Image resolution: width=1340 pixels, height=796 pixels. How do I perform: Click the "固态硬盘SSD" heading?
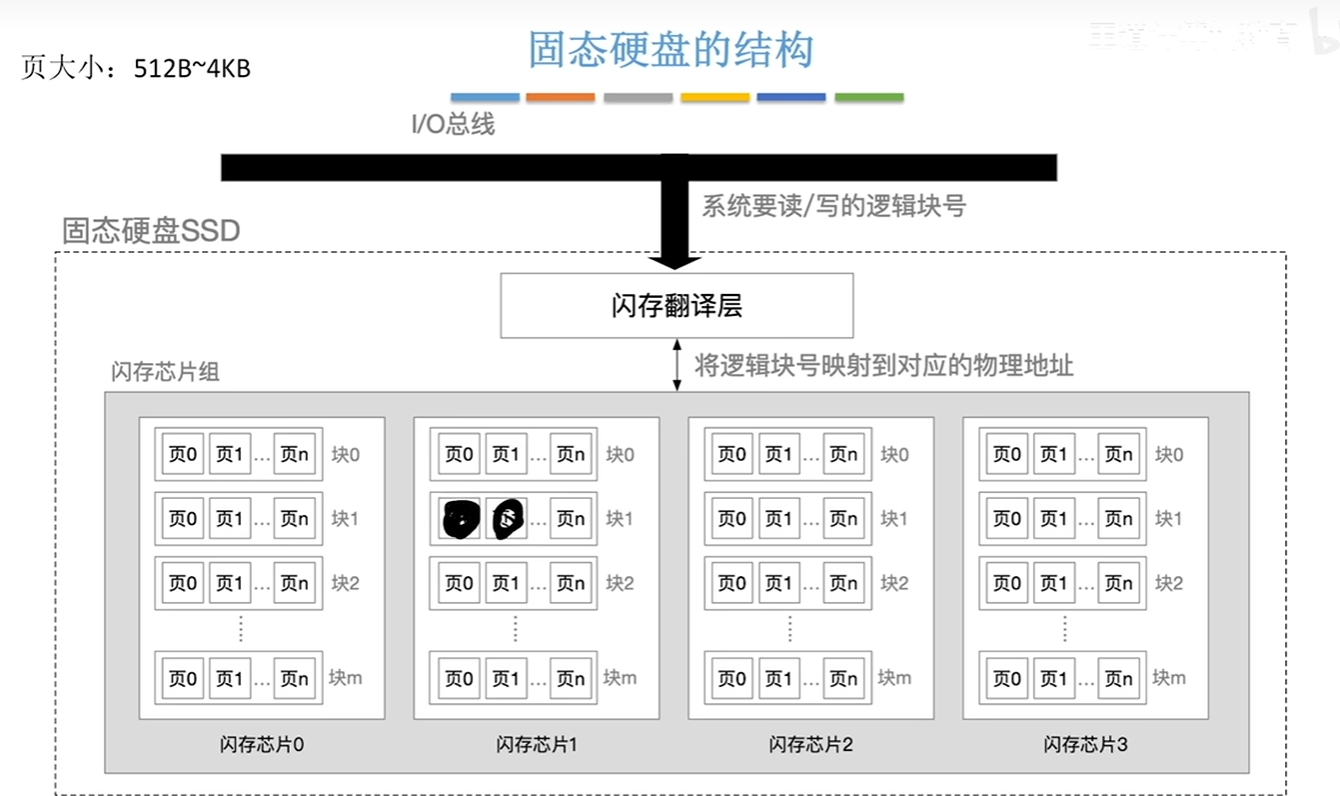pos(151,231)
